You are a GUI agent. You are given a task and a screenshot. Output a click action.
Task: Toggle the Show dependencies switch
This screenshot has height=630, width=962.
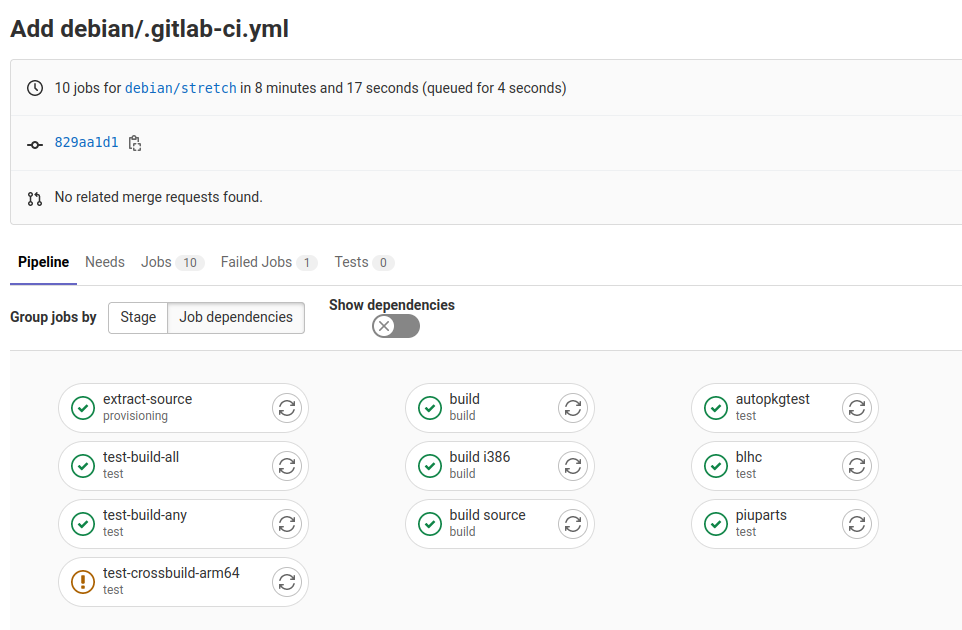(396, 326)
